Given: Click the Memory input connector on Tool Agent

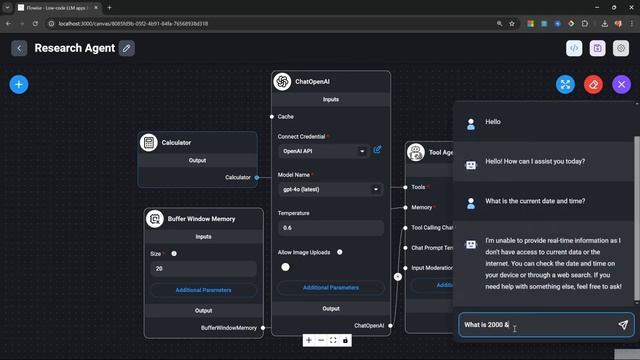Looking at the screenshot, I should click(405, 207).
